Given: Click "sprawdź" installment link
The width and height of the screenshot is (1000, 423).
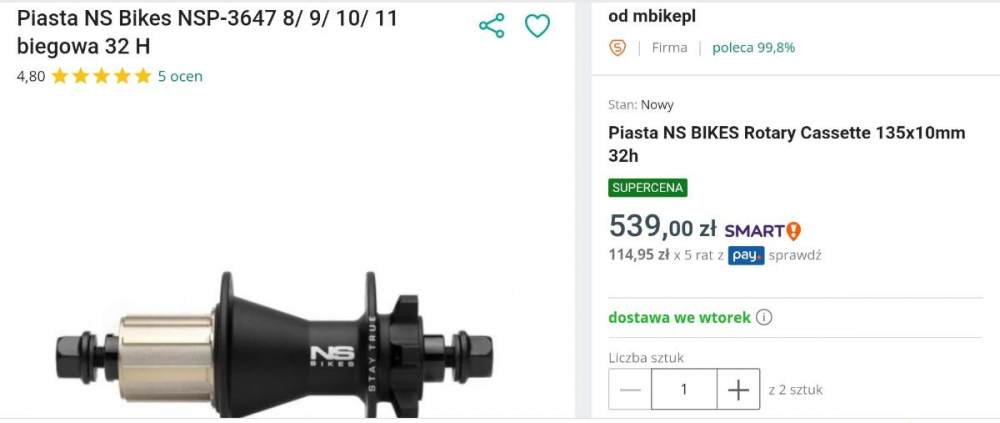Looking at the screenshot, I should pyautogui.click(x=795, y=255).
